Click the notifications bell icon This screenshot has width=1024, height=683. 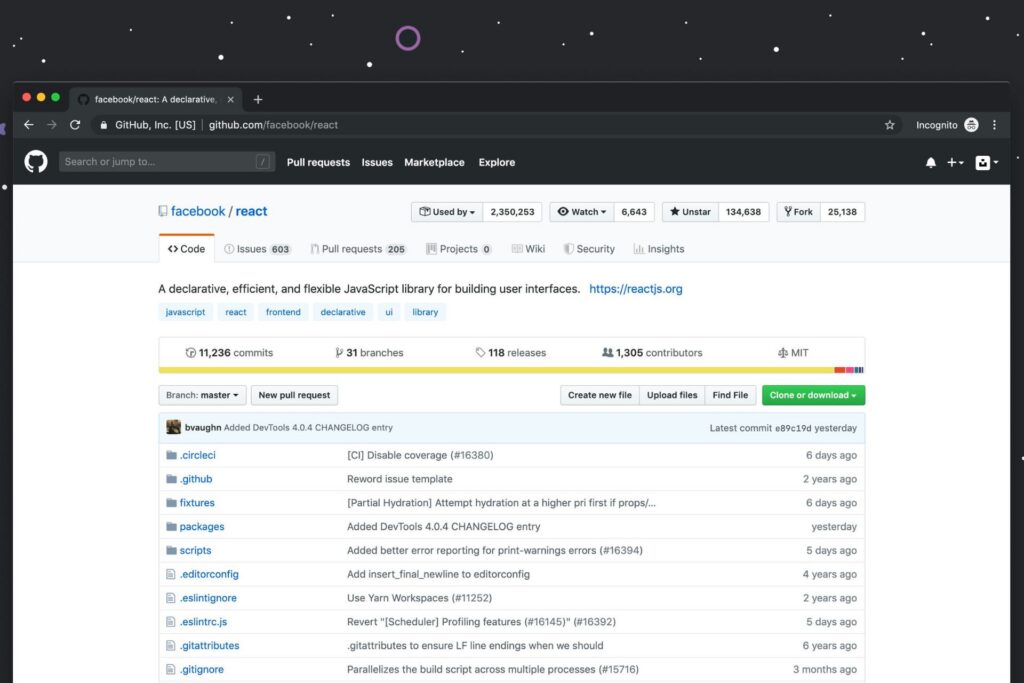930,162
